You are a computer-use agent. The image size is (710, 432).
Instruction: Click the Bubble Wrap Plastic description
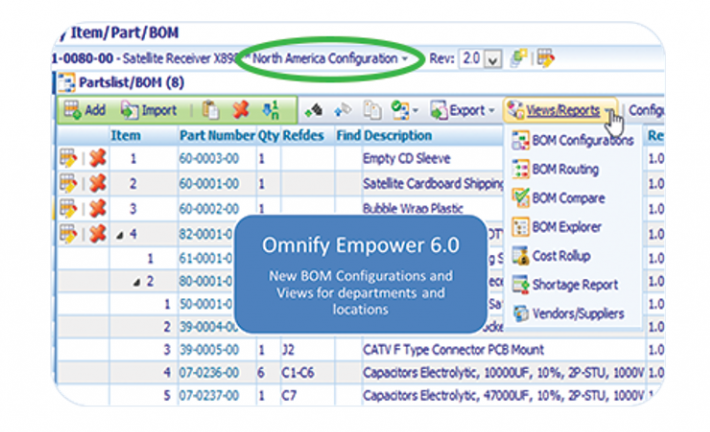tap(413, 208)
